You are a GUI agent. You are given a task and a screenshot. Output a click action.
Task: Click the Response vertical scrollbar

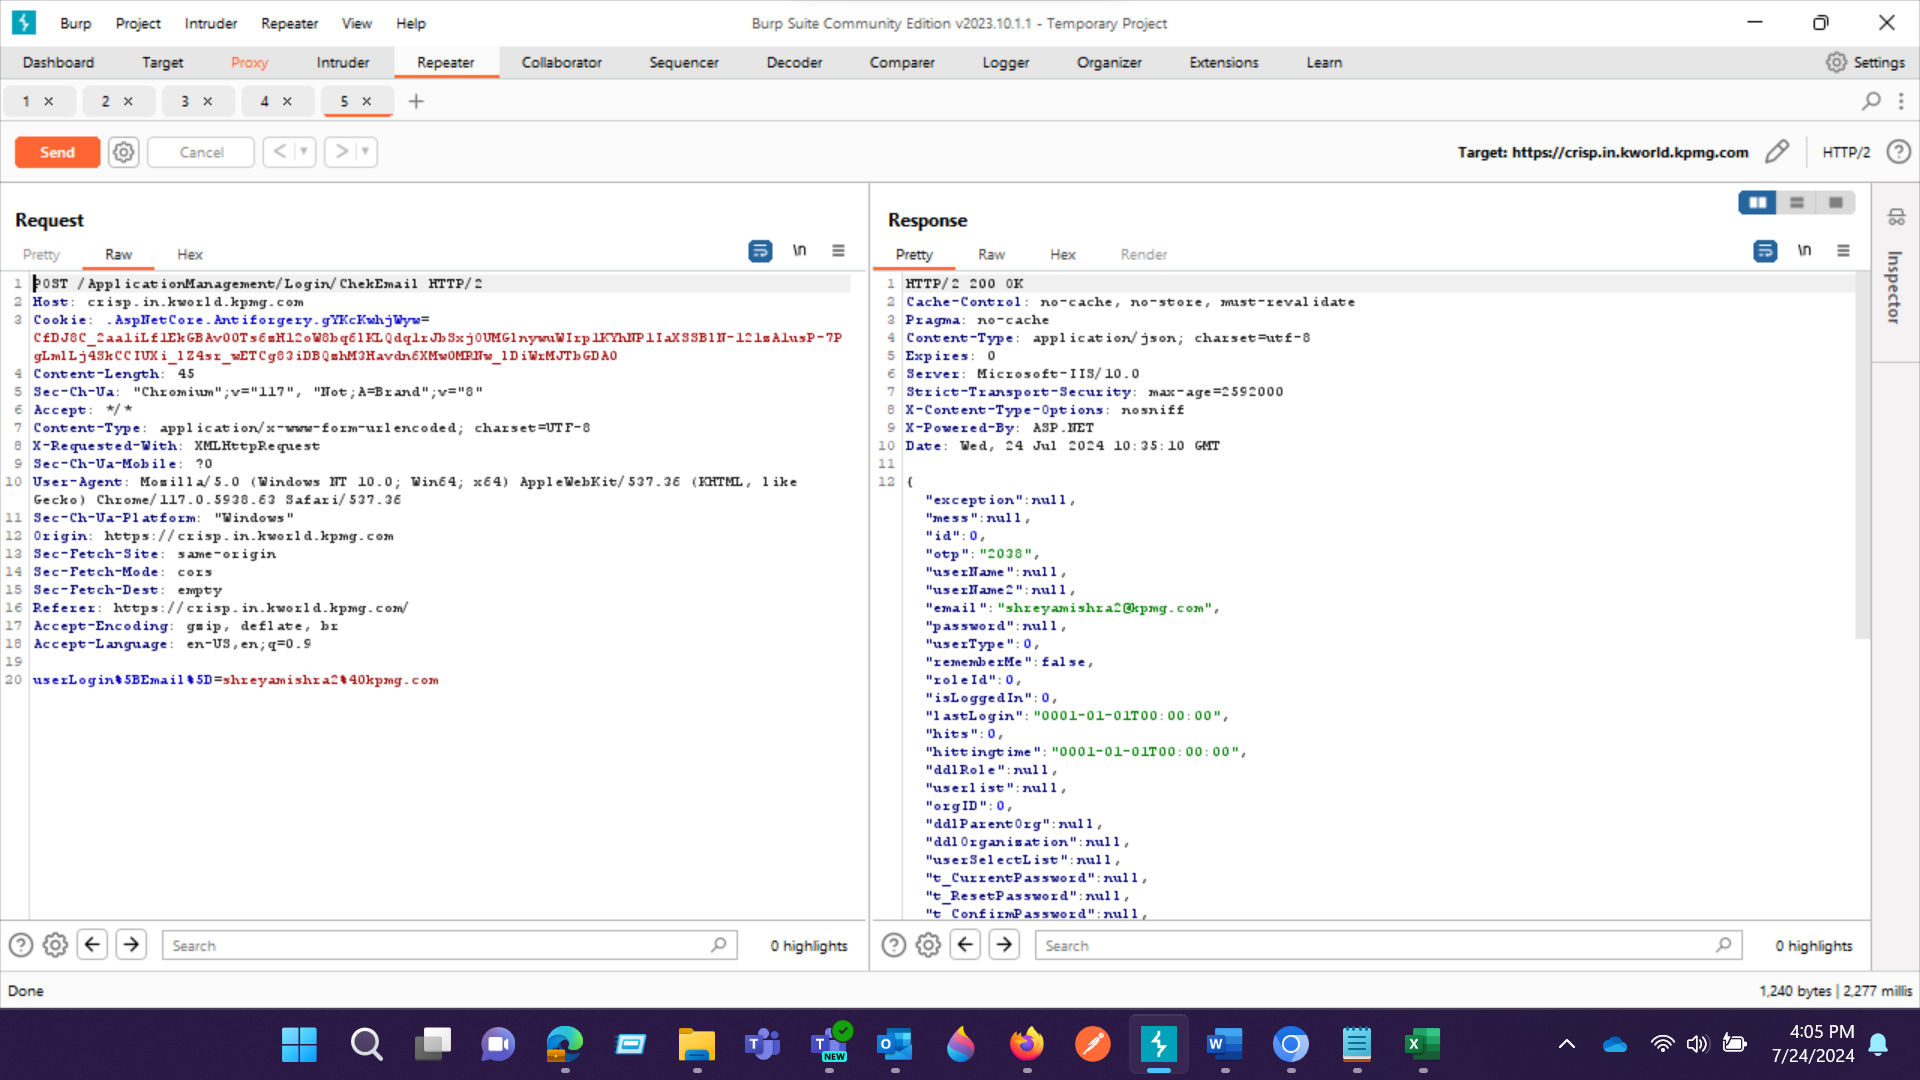click(x=1862, y=455)
